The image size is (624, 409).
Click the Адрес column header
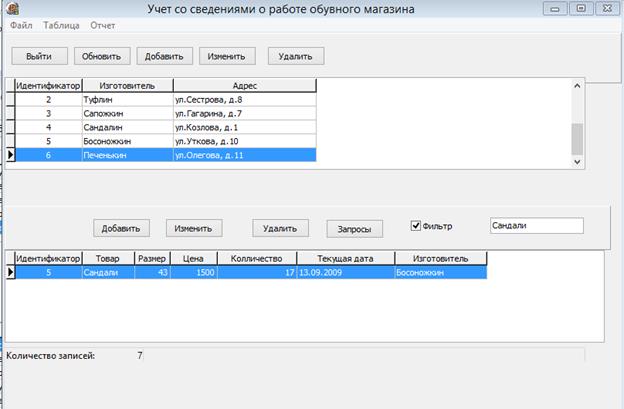click(245, 86)
